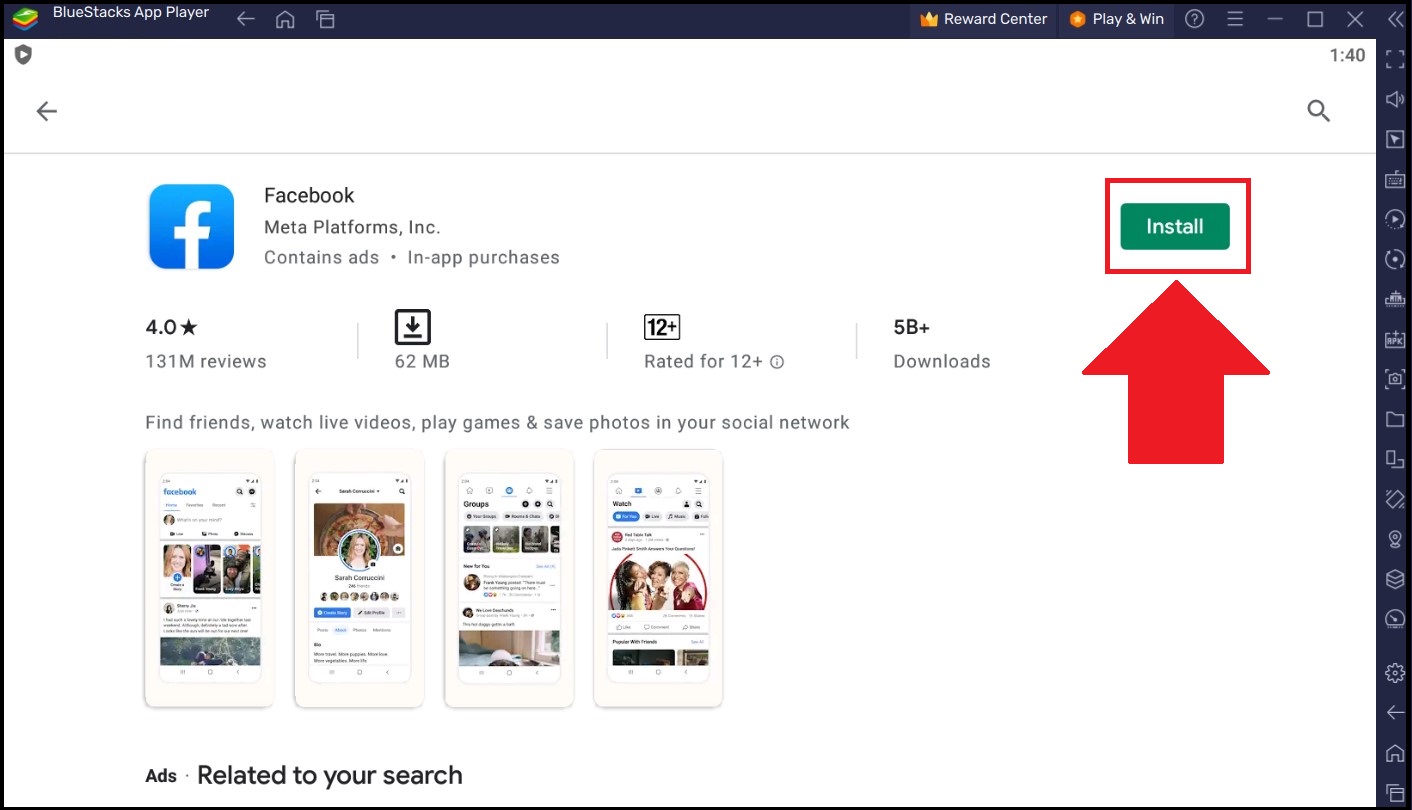Click the 1:40 clock in status bar

[x=1347, y=55]
